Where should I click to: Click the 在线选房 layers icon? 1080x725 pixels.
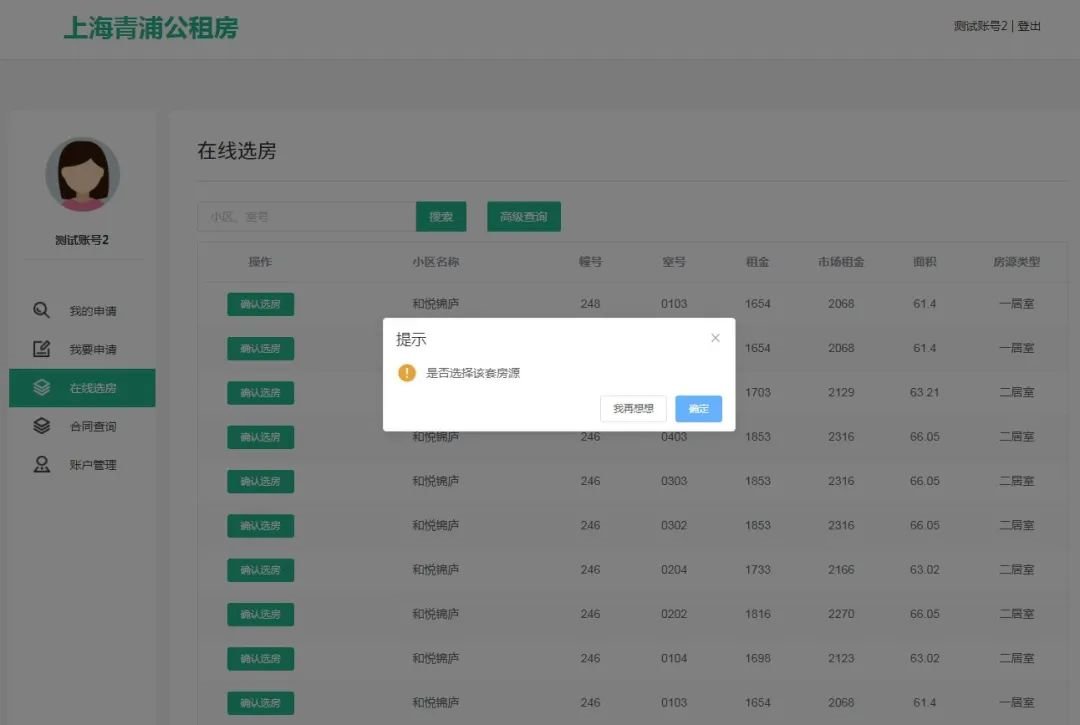tap(41, 388)
